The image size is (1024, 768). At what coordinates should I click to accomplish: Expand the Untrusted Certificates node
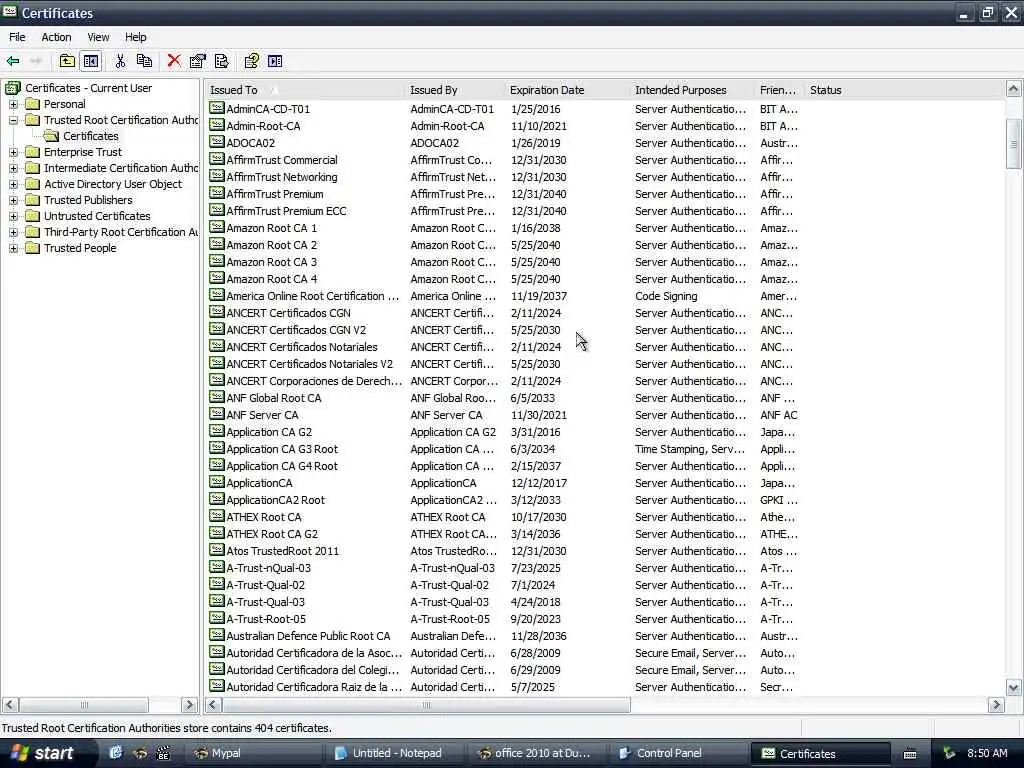point(13,216)
